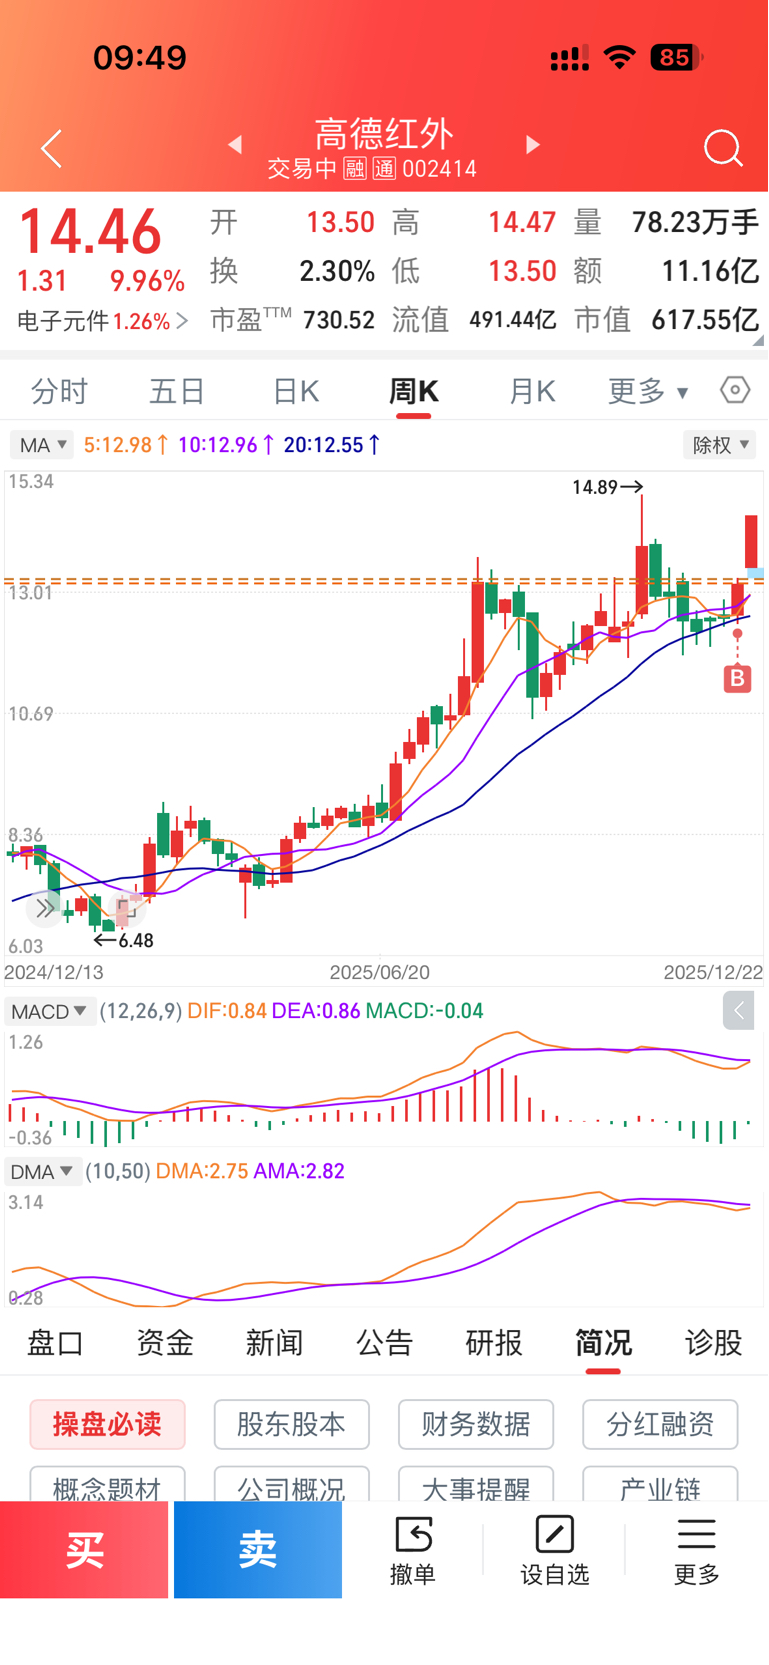Image resolution: width=769 pixels, height=1665 pixels.
Task: Tap the 10:12.96 MA value
Action: 226,445
